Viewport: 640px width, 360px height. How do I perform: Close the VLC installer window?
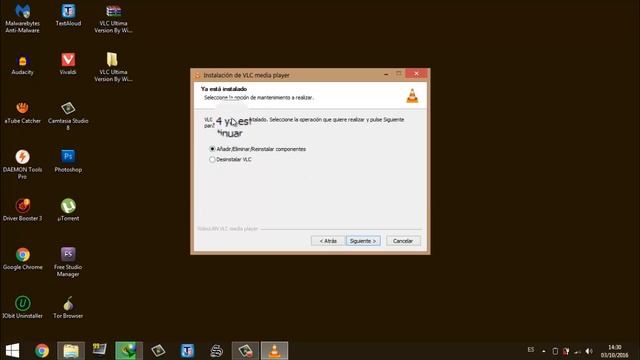[x=416, y=74]
